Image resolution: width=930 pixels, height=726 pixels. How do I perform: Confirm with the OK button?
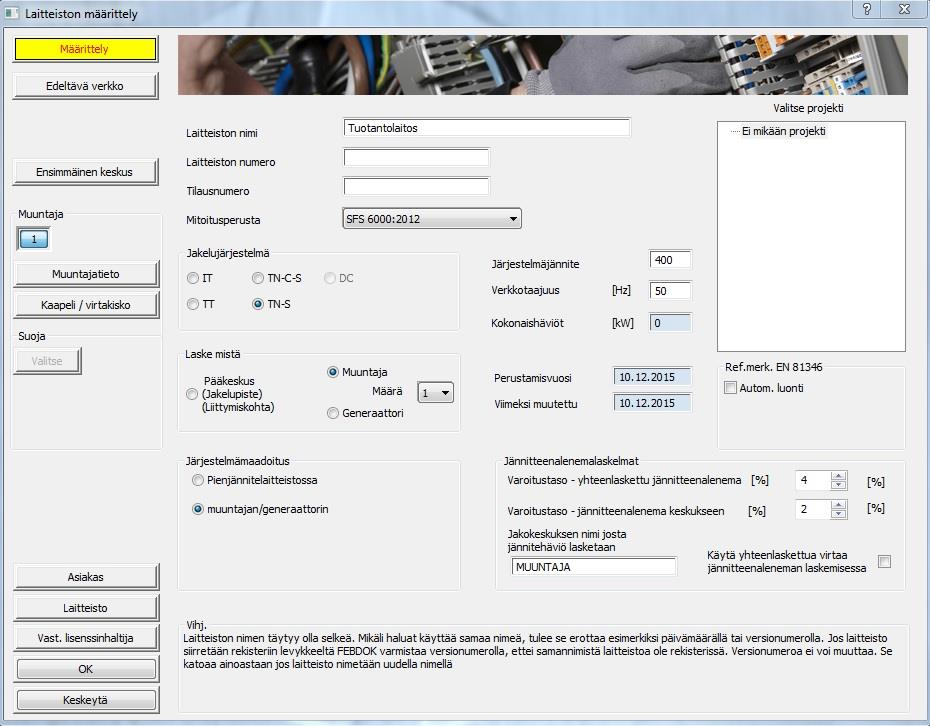[86, 669]
